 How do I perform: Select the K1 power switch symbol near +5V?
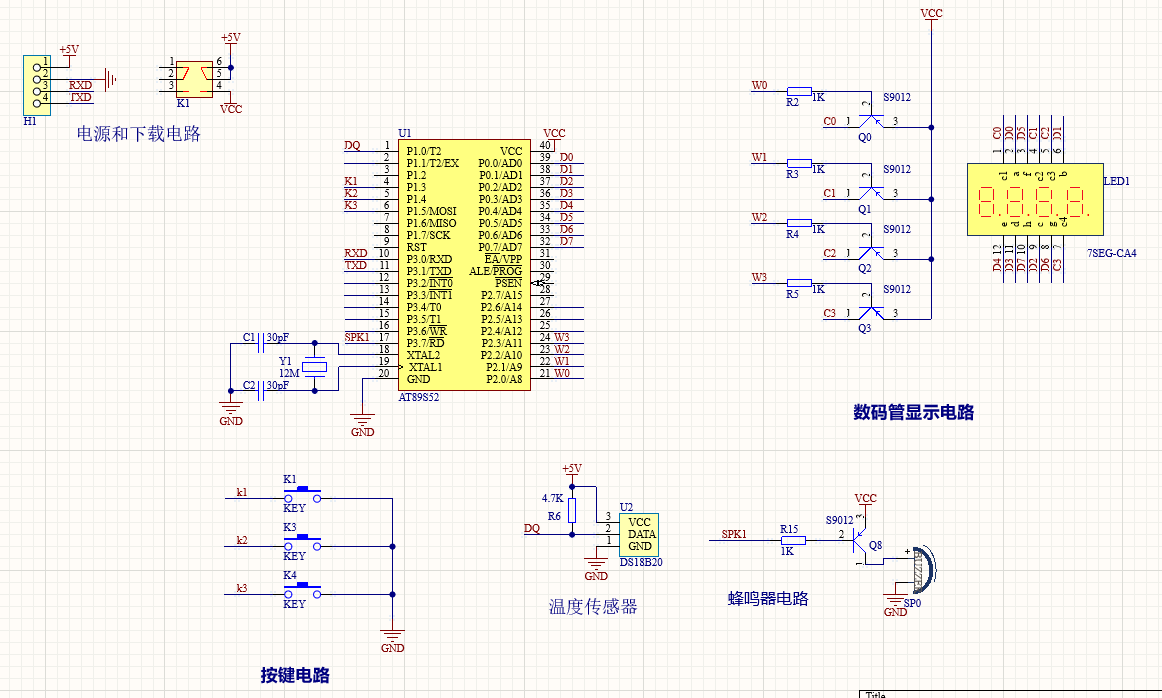click(x=194, y=79)
